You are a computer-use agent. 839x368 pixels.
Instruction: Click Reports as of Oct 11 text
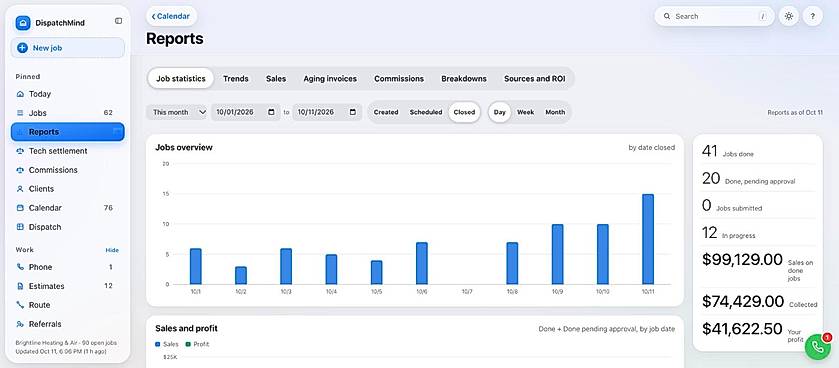tap(795, 112)
